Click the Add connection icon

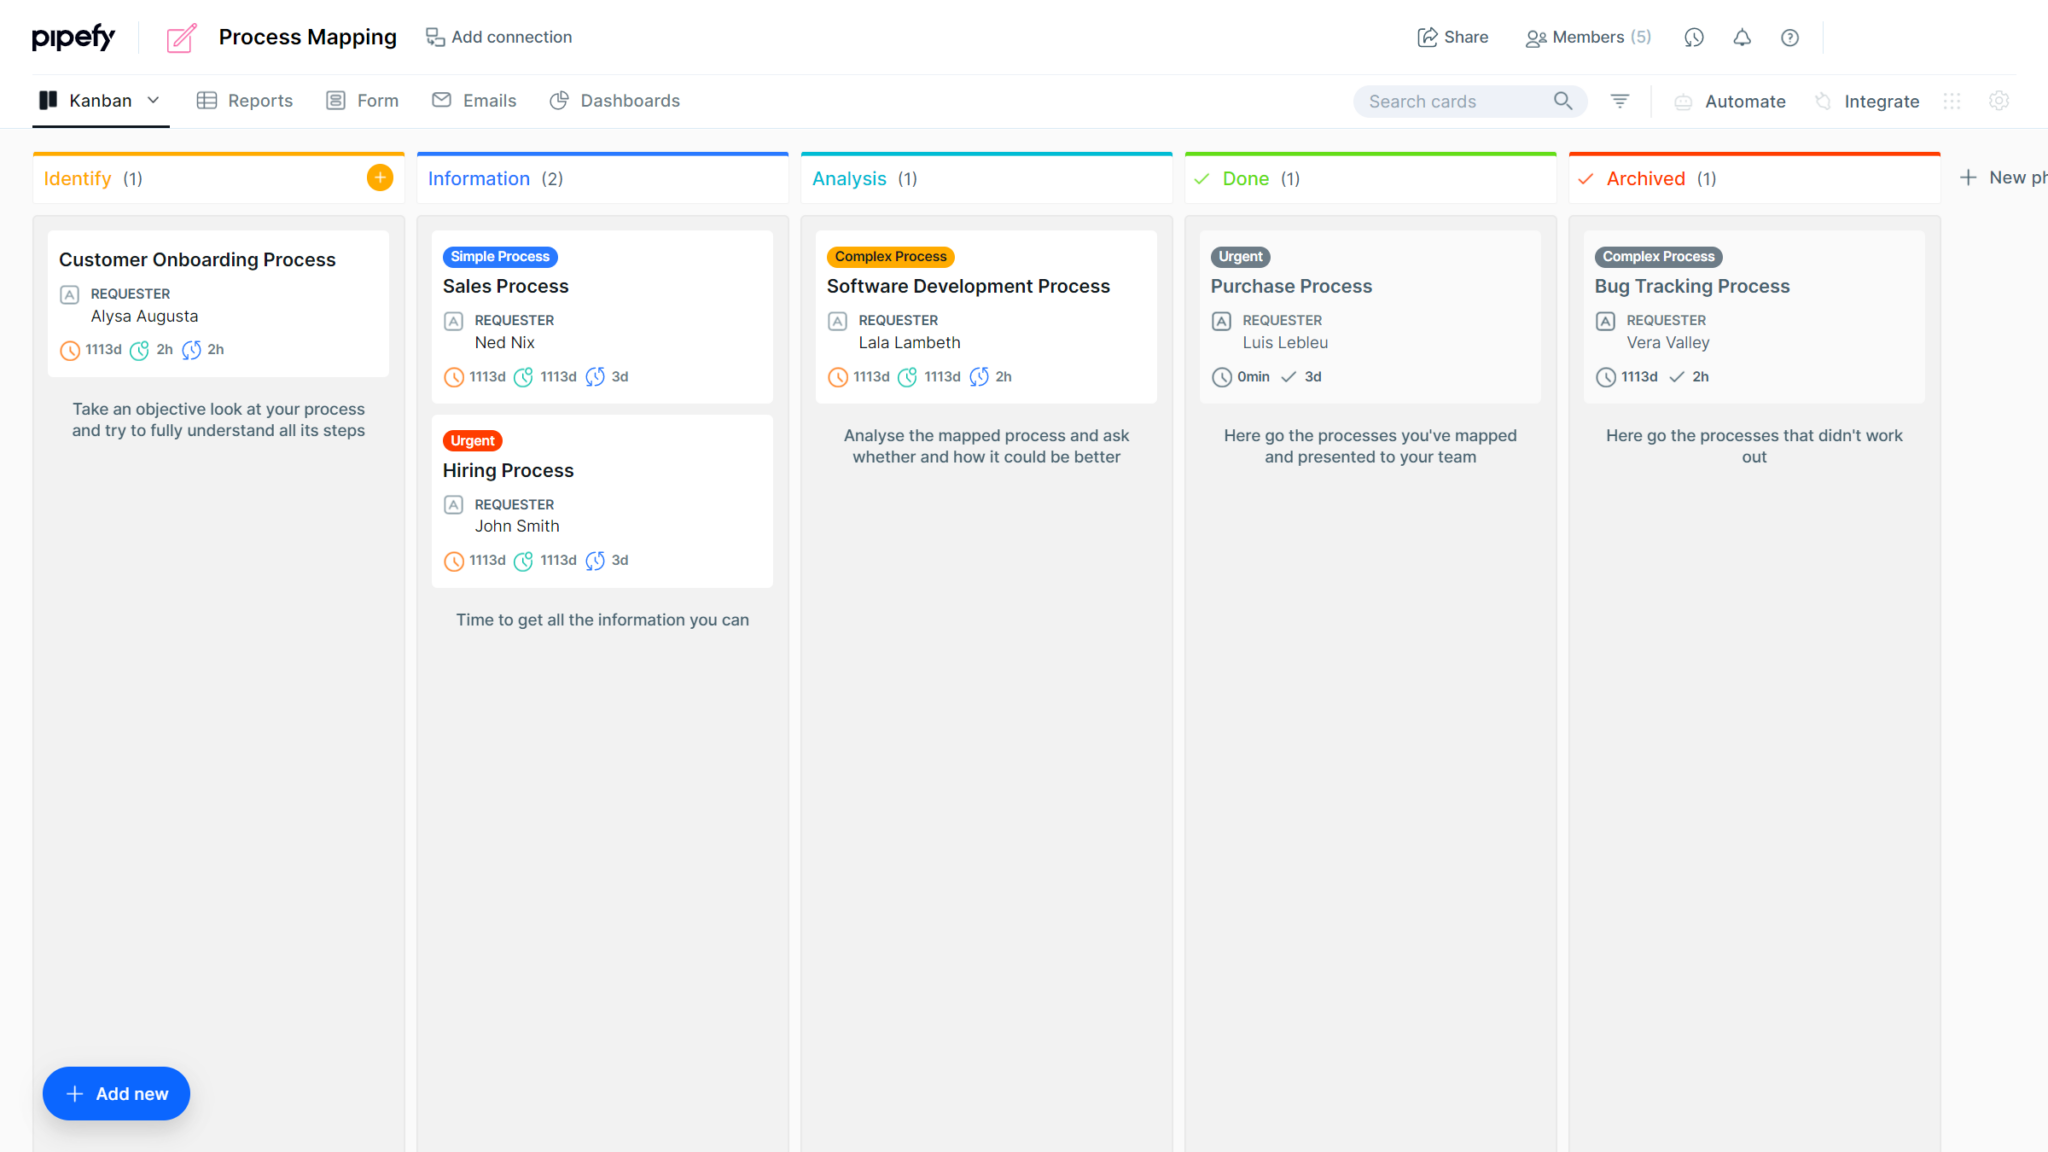pos(435,37)
